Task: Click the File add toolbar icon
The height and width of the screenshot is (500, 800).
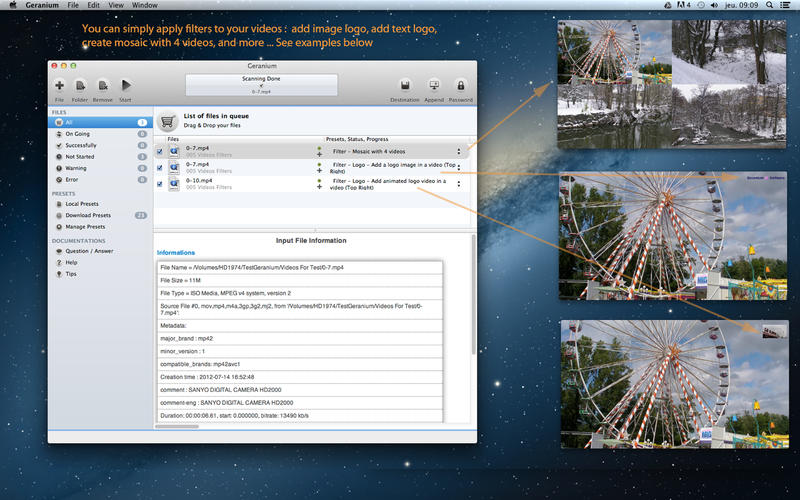Action: pyautogui.click(x=60, y=86)
